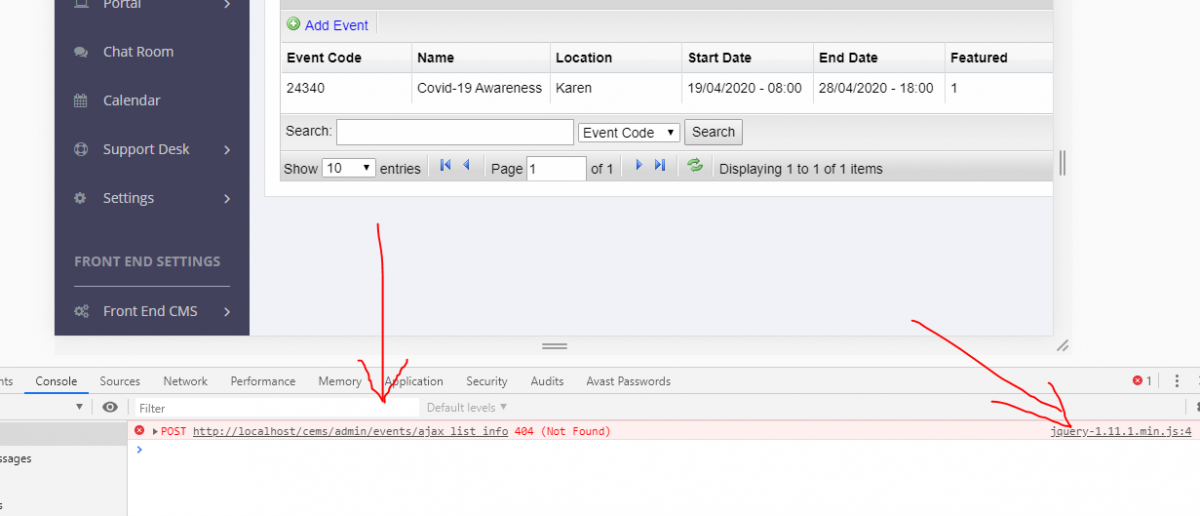Click the vertical resize grip right of grid

pyautogui.click(x=1062, y=163)
